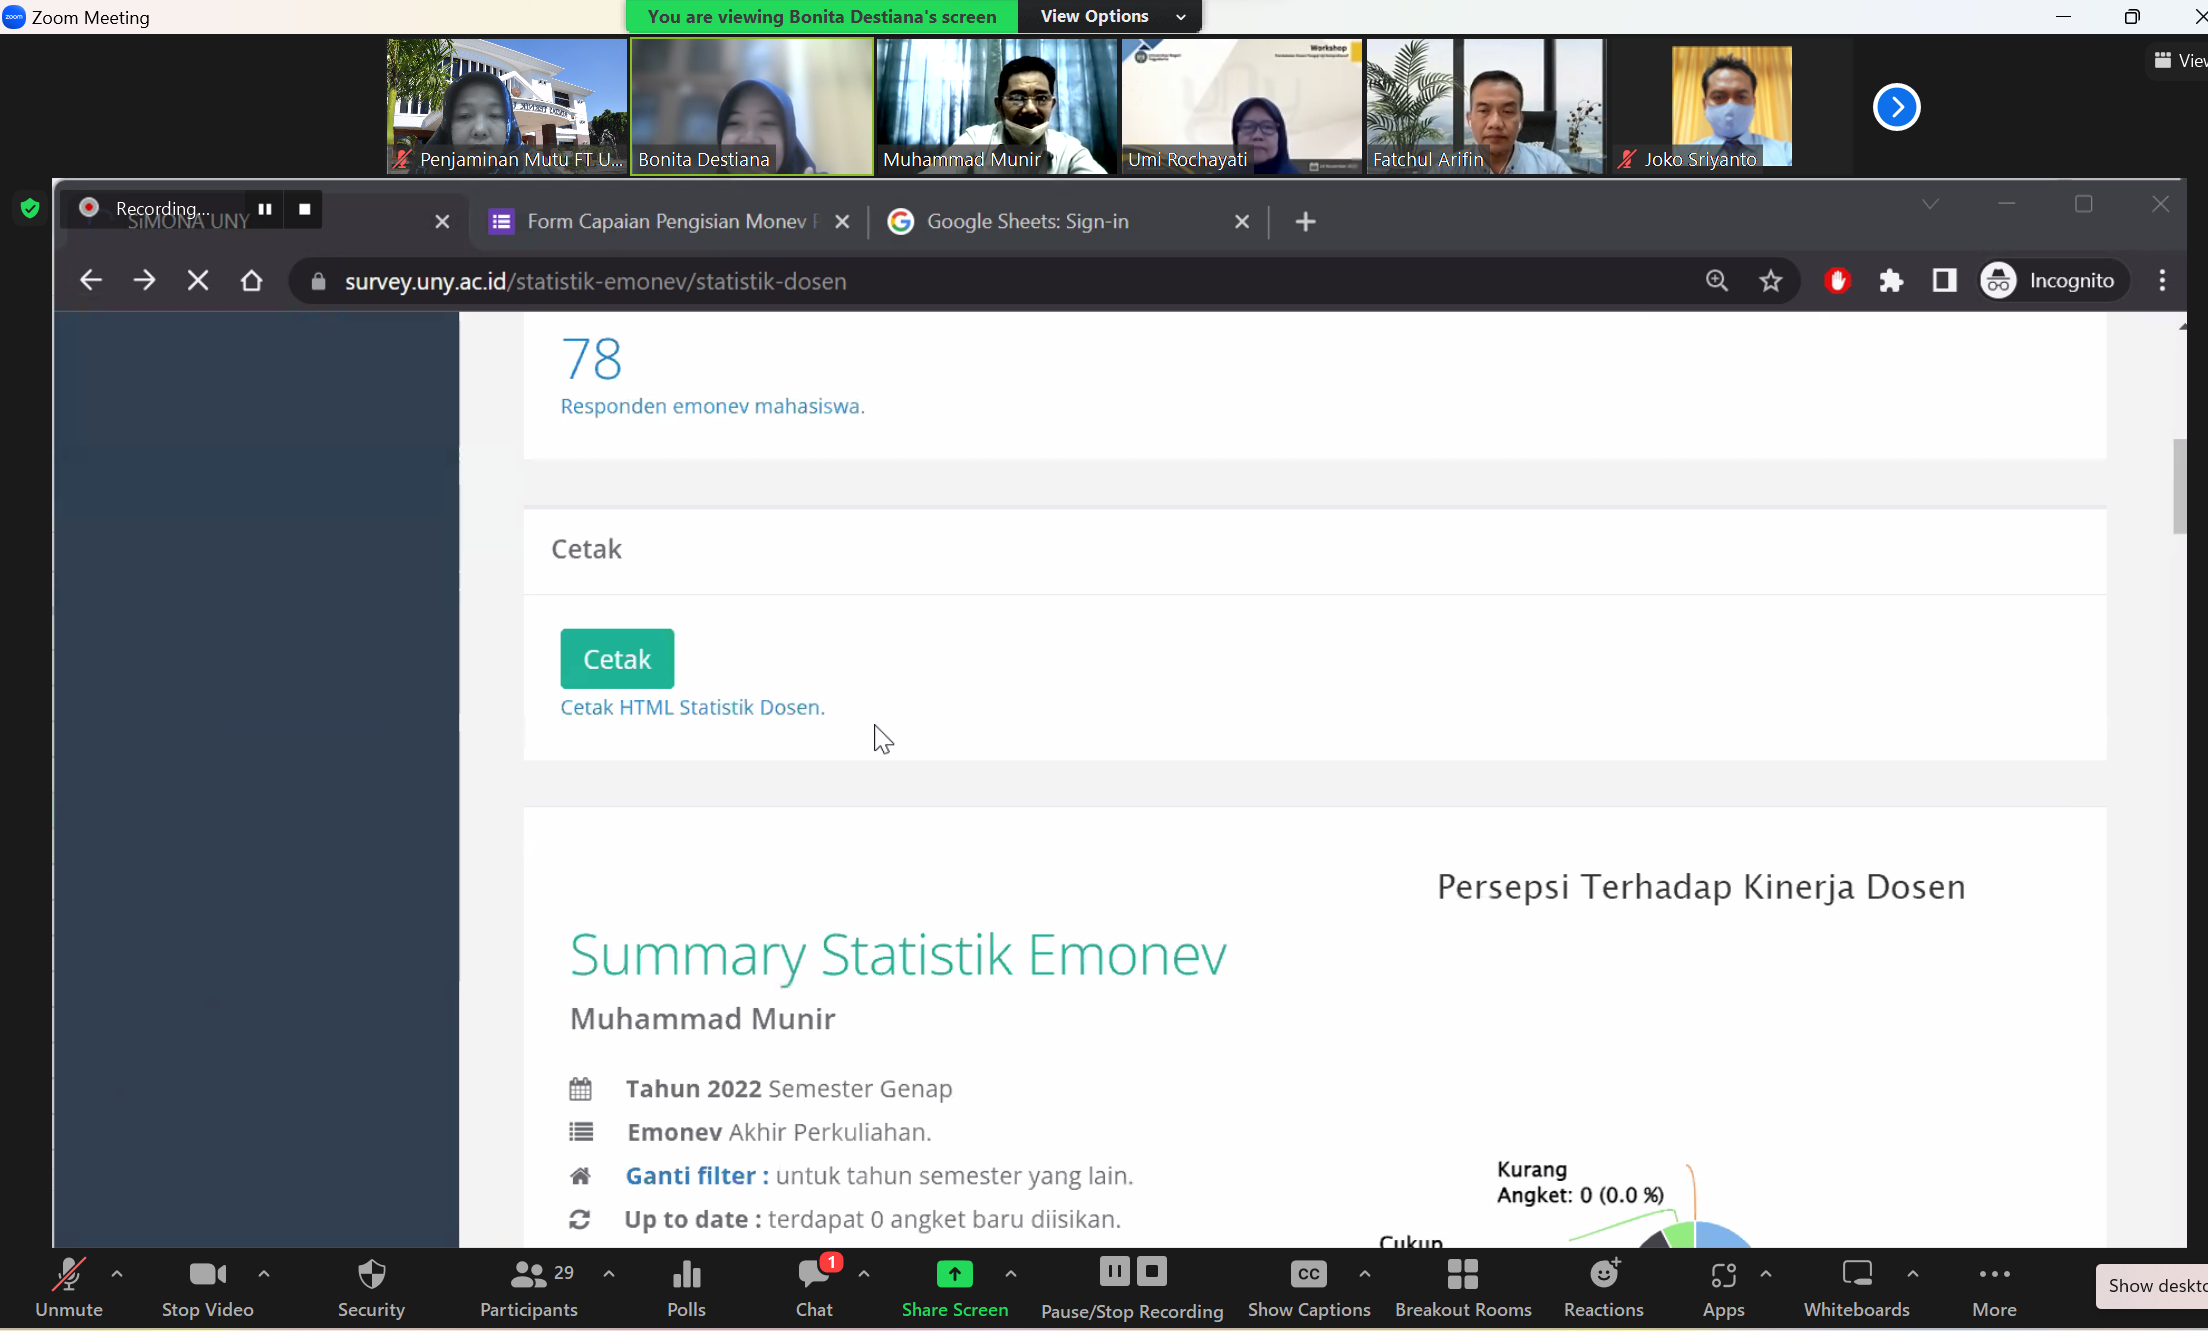Viewport: 2208px width, 1331px height.
Task: Click the browser page vertical scrollbar thumb
Action: point(2179,486)
